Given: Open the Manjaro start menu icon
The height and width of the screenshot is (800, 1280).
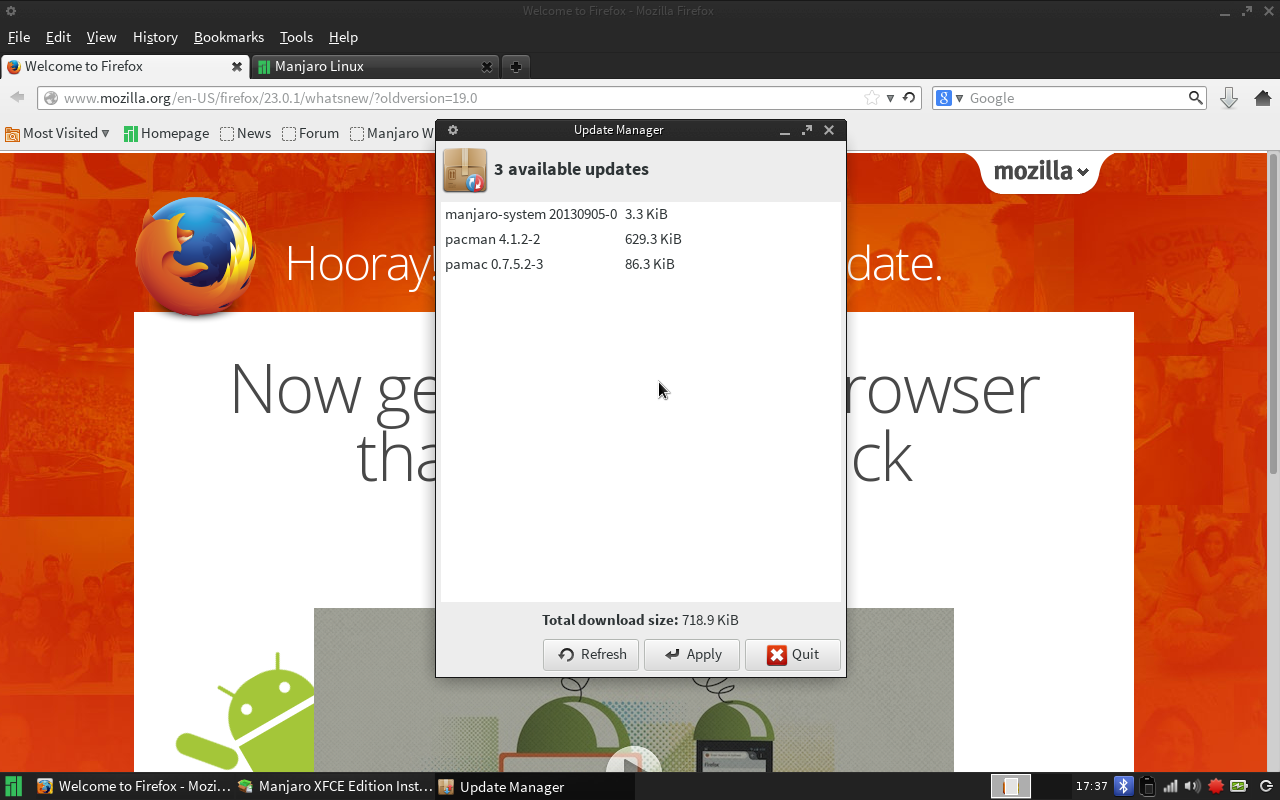Looking at the screenshot, I should click(x=14, y=787).
